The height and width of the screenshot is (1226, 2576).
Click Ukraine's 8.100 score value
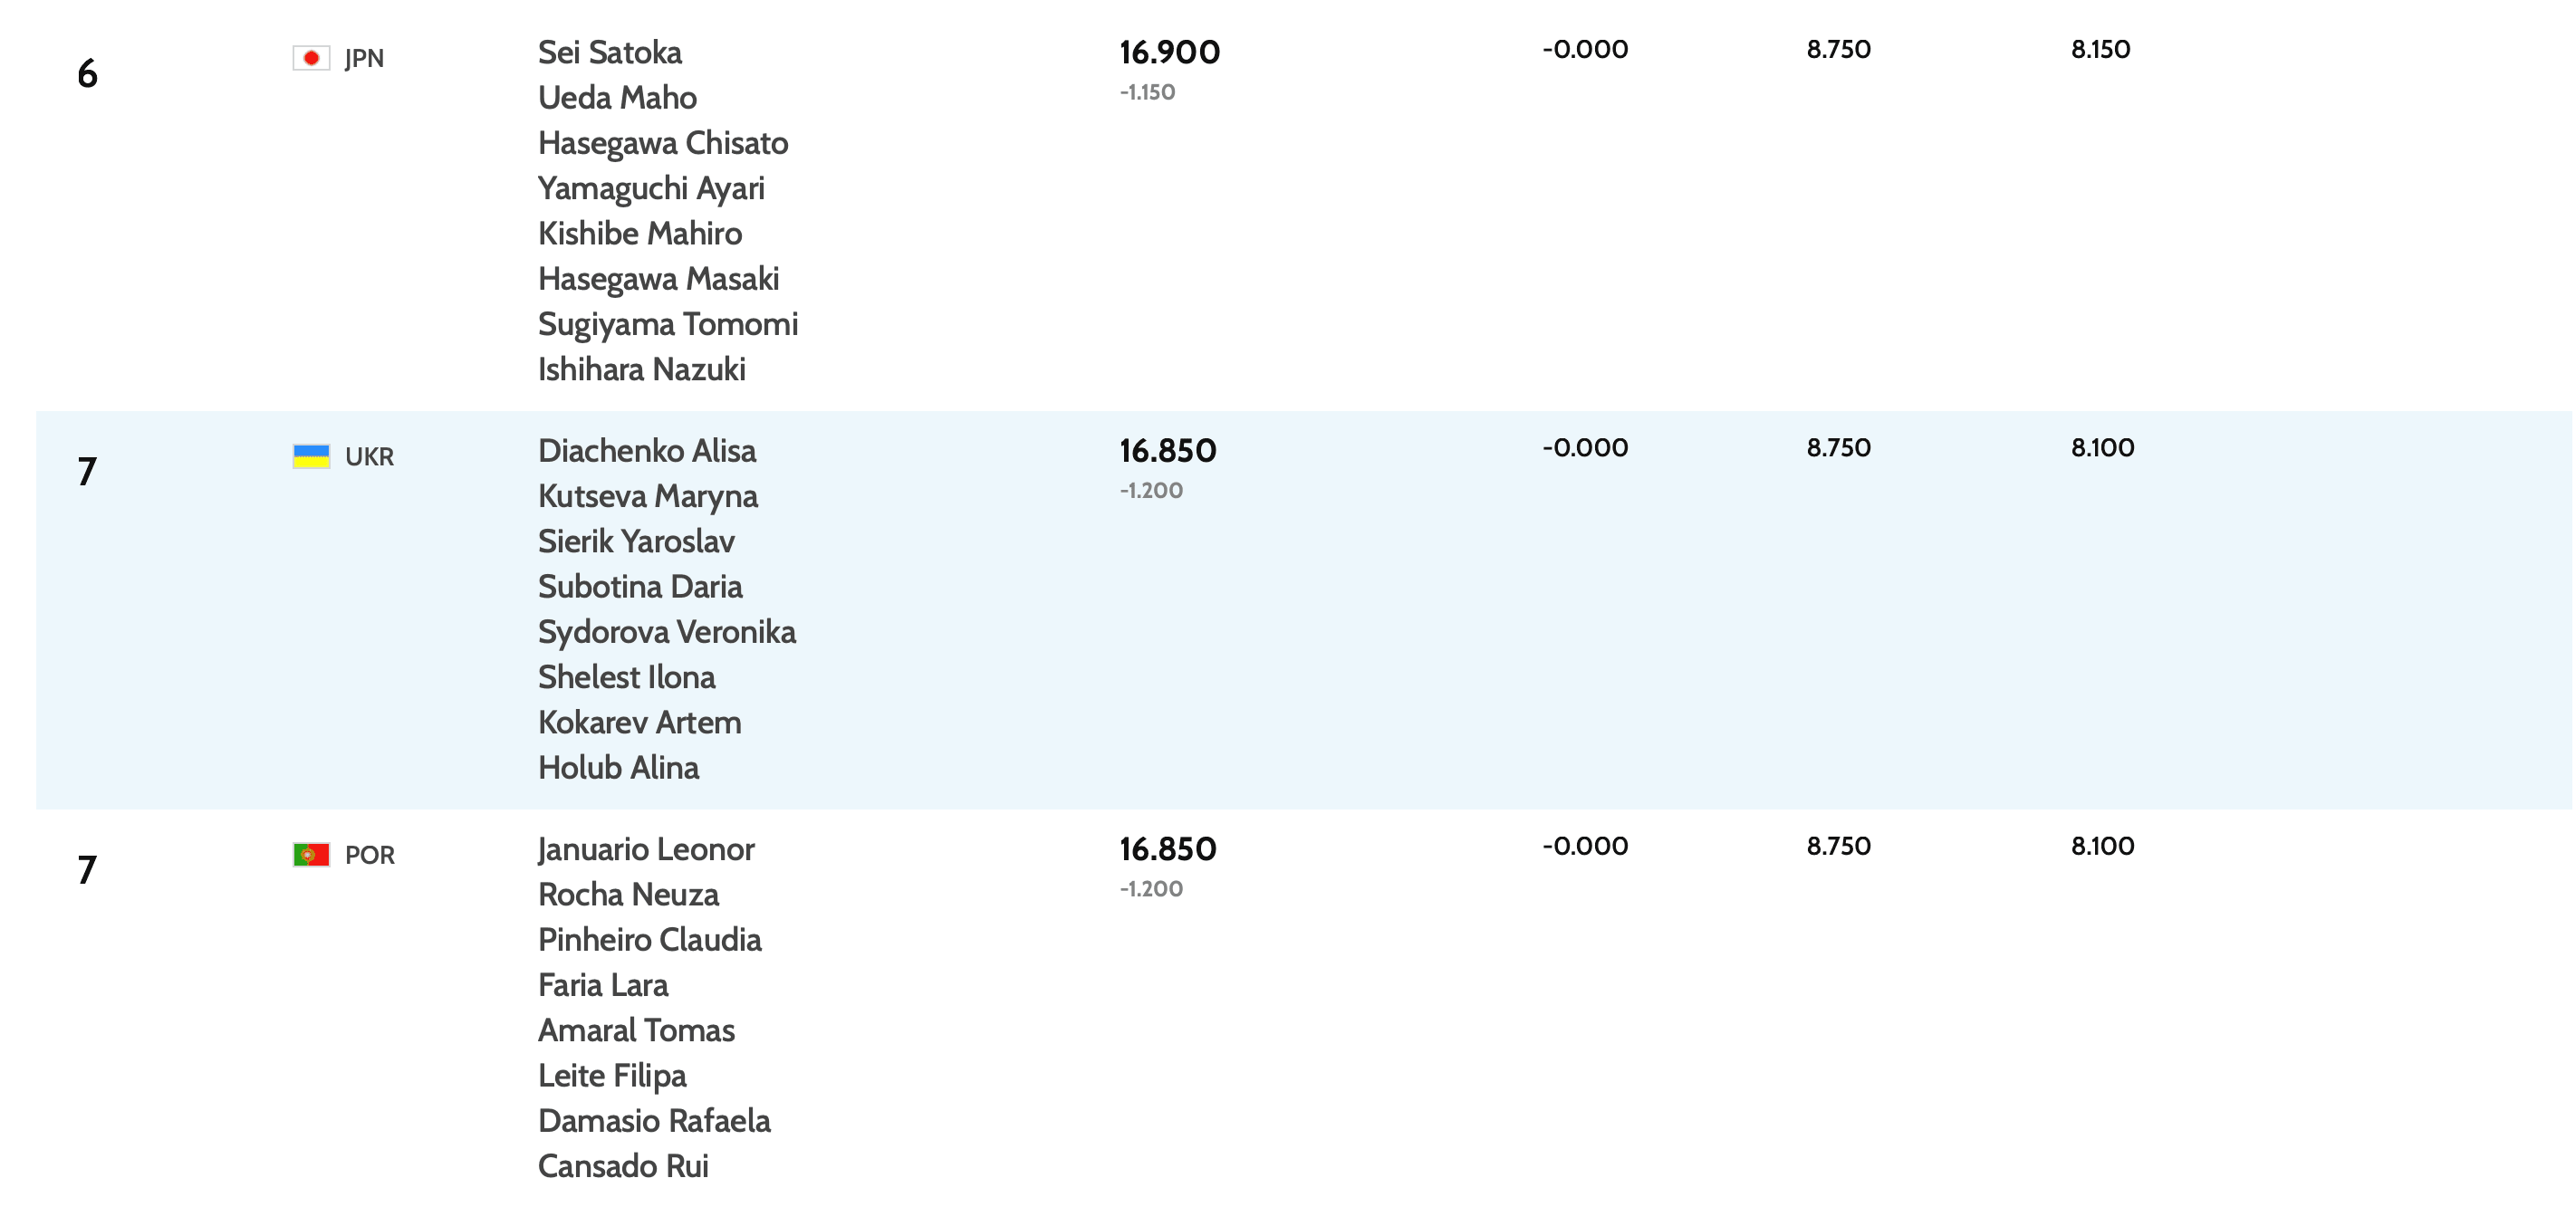click(x=2102, y=447)
